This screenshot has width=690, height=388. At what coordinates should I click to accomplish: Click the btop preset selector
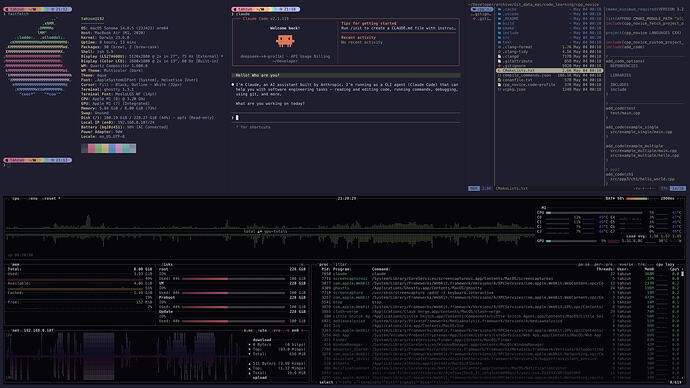pyautogui.click(x=50, y=198)
